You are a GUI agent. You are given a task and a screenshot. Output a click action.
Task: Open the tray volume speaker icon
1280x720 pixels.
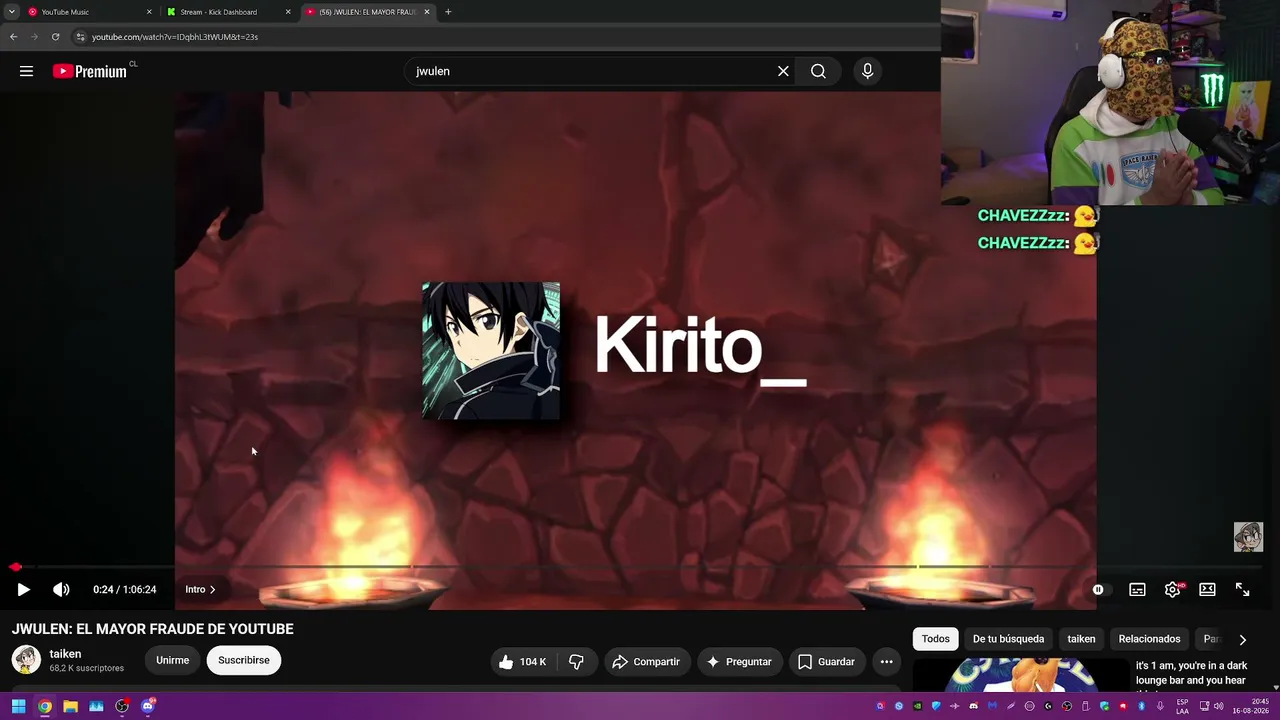(x=1218, y=706)
